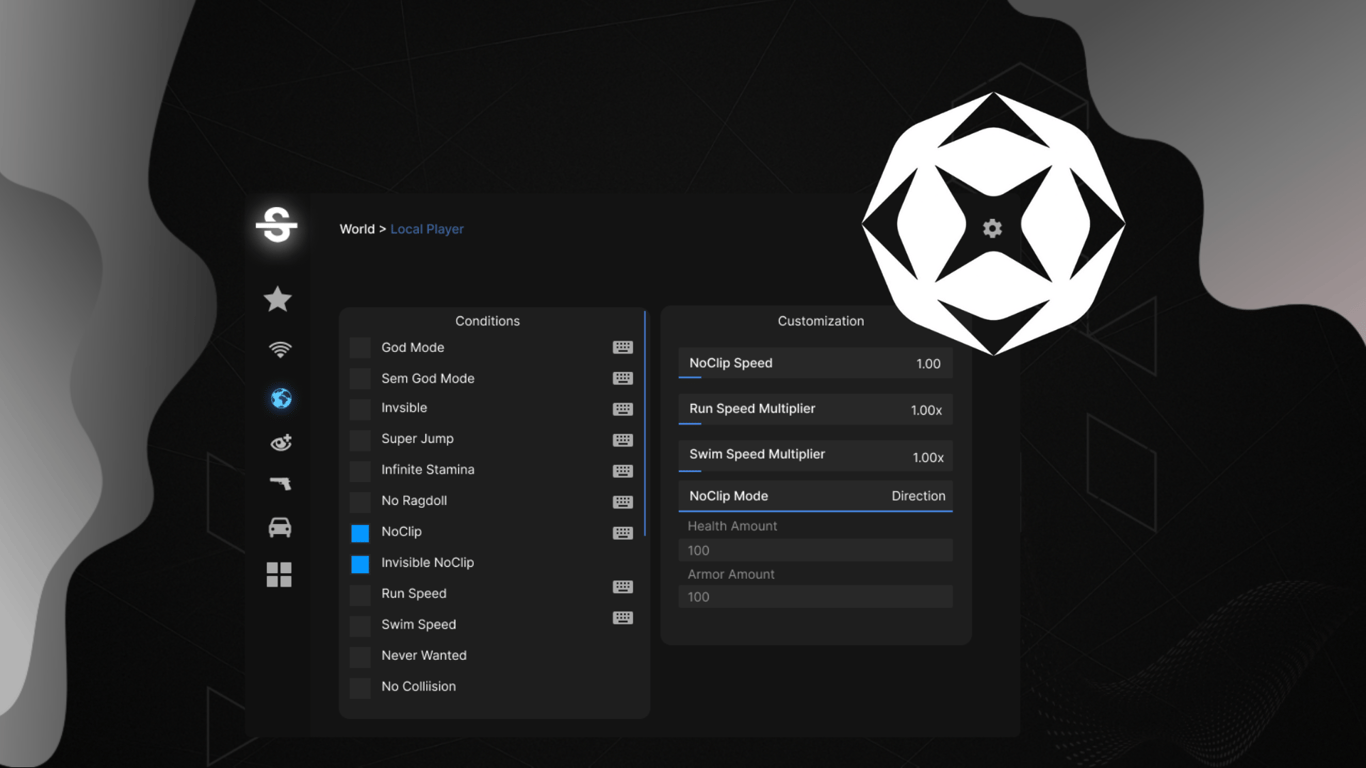Open the four-squares grid section
1366x768 pixels.
(x=279, y=574)
